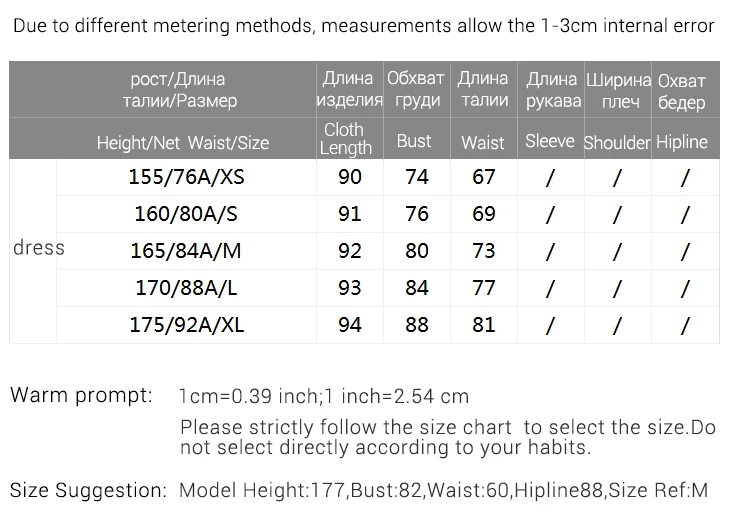Click the Hipline column header

click(x=682, y=141)
